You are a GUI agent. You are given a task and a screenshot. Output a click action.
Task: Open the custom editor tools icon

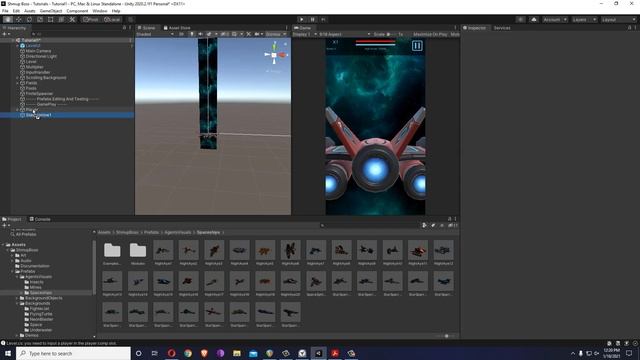coord(72,19)
